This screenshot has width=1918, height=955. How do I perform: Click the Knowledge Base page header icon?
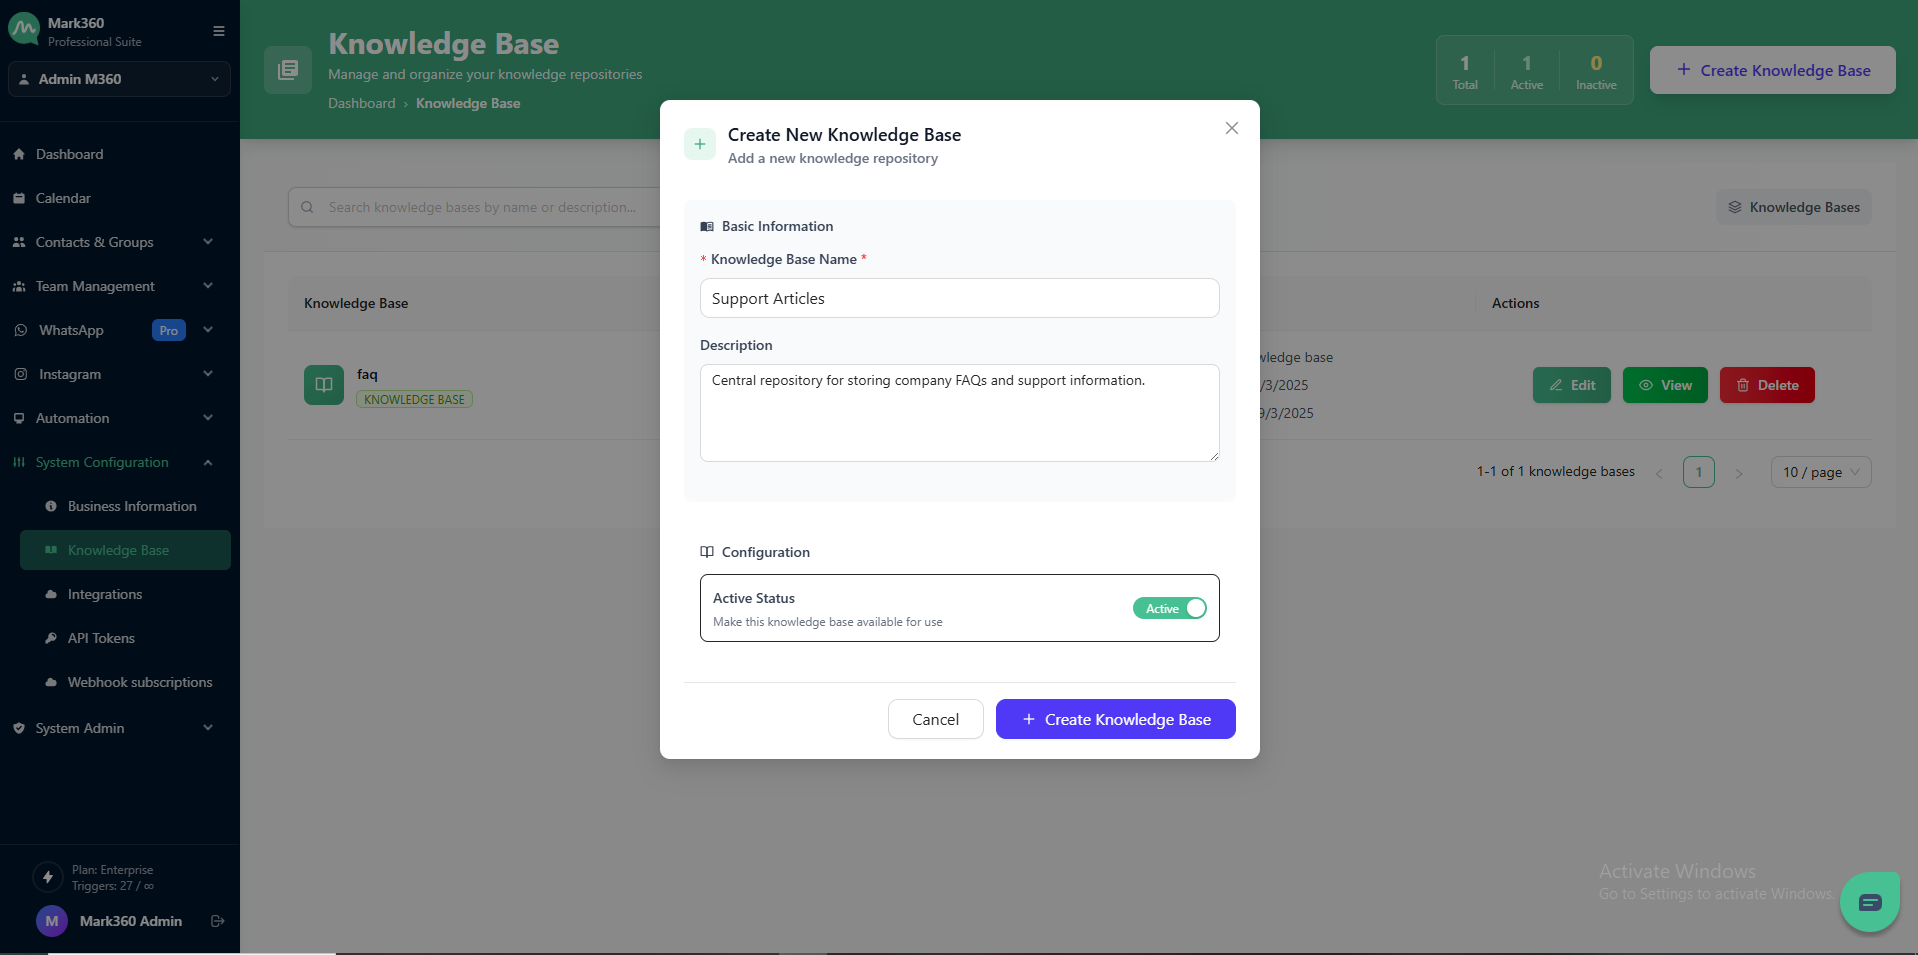[288, 70]
